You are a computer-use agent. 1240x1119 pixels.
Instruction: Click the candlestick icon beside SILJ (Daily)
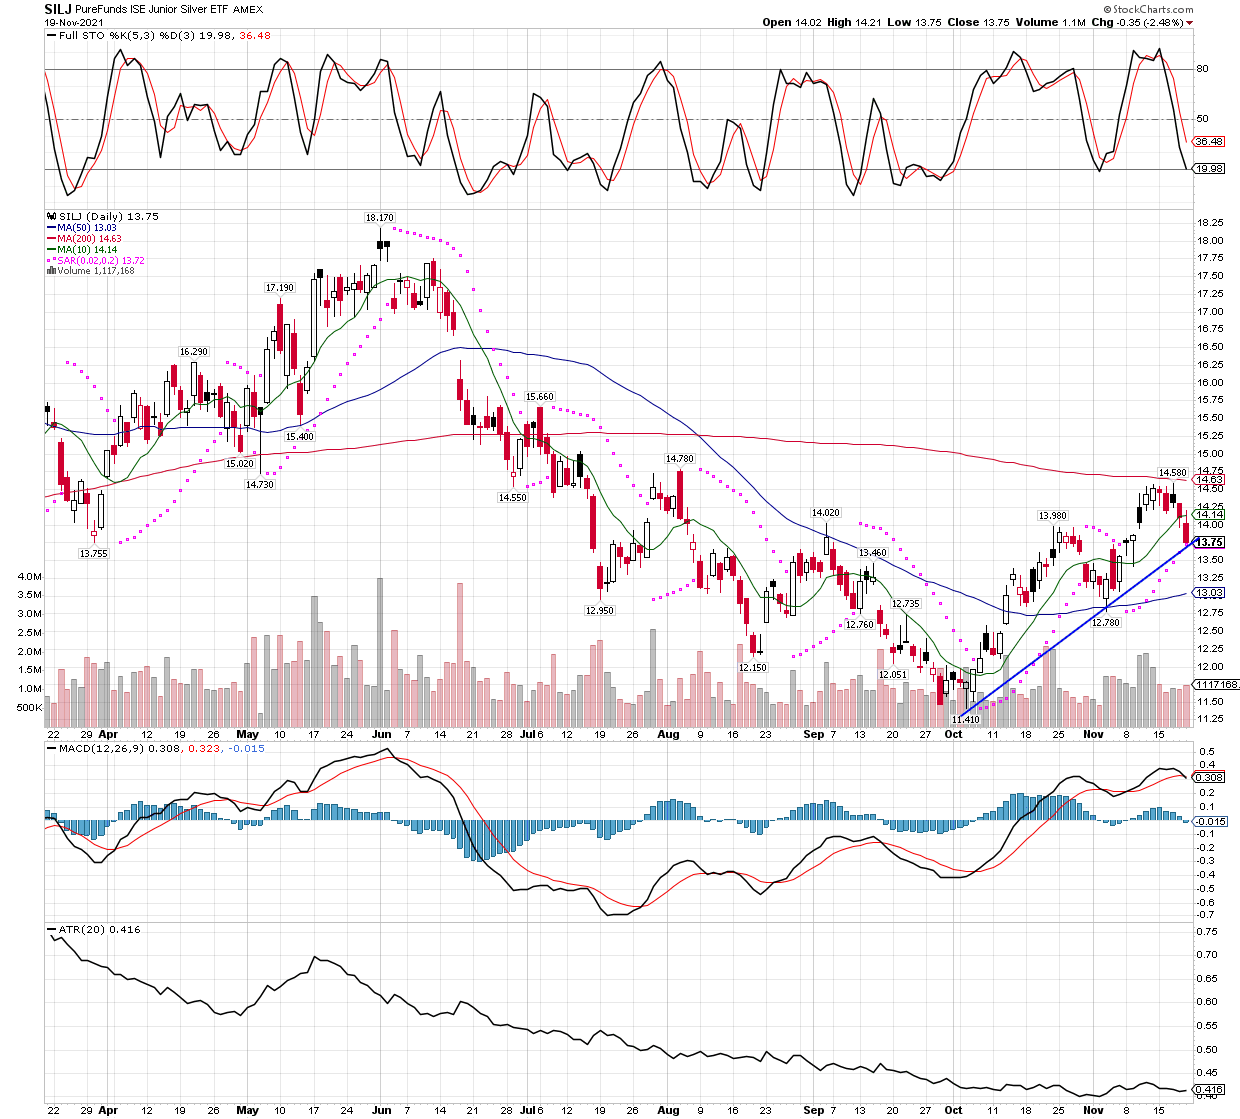coord(51,216)
